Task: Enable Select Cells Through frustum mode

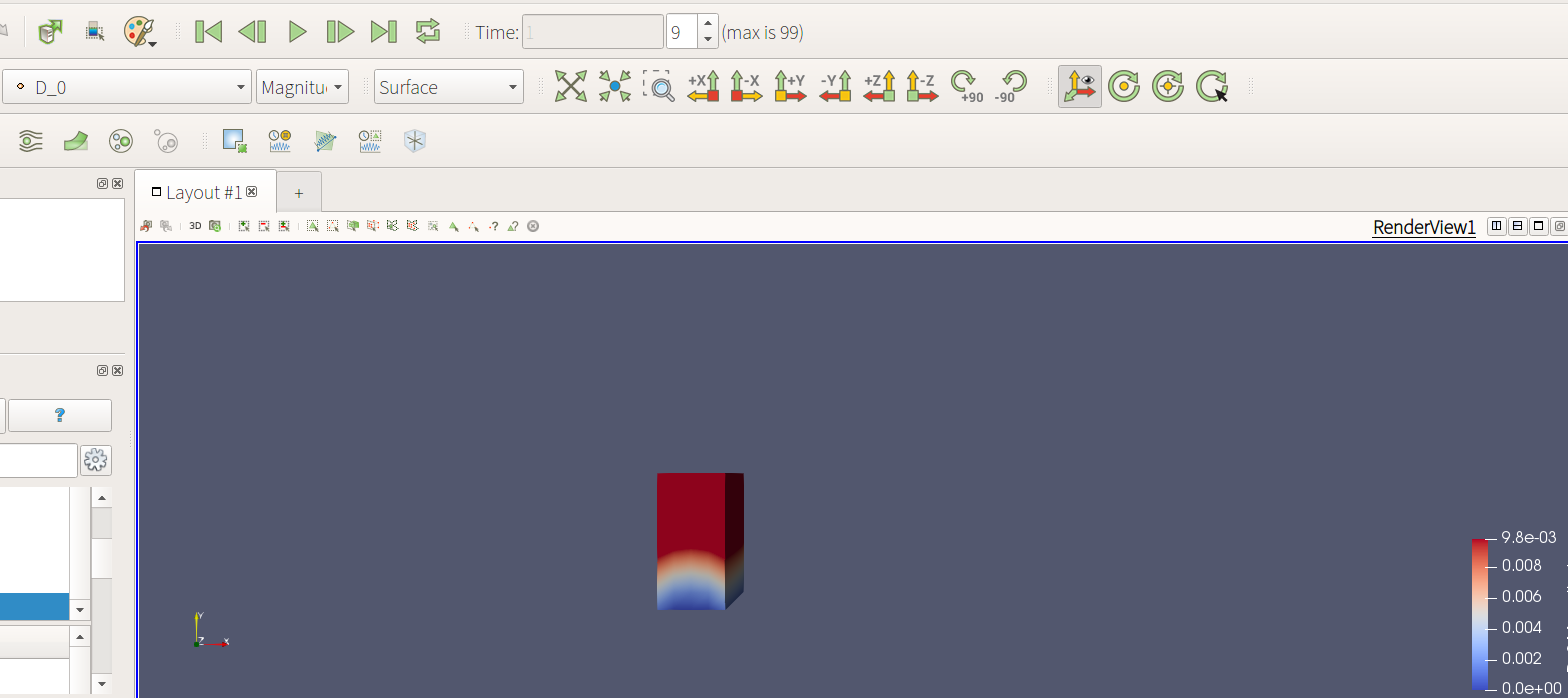Action: tap(353, 226)
